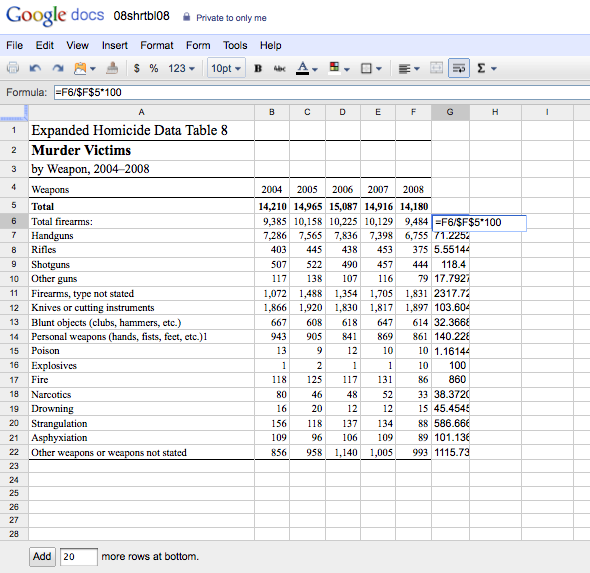Toggle the wrap text button
Viewport: 590px width, 573px height.
pos(459,68)
